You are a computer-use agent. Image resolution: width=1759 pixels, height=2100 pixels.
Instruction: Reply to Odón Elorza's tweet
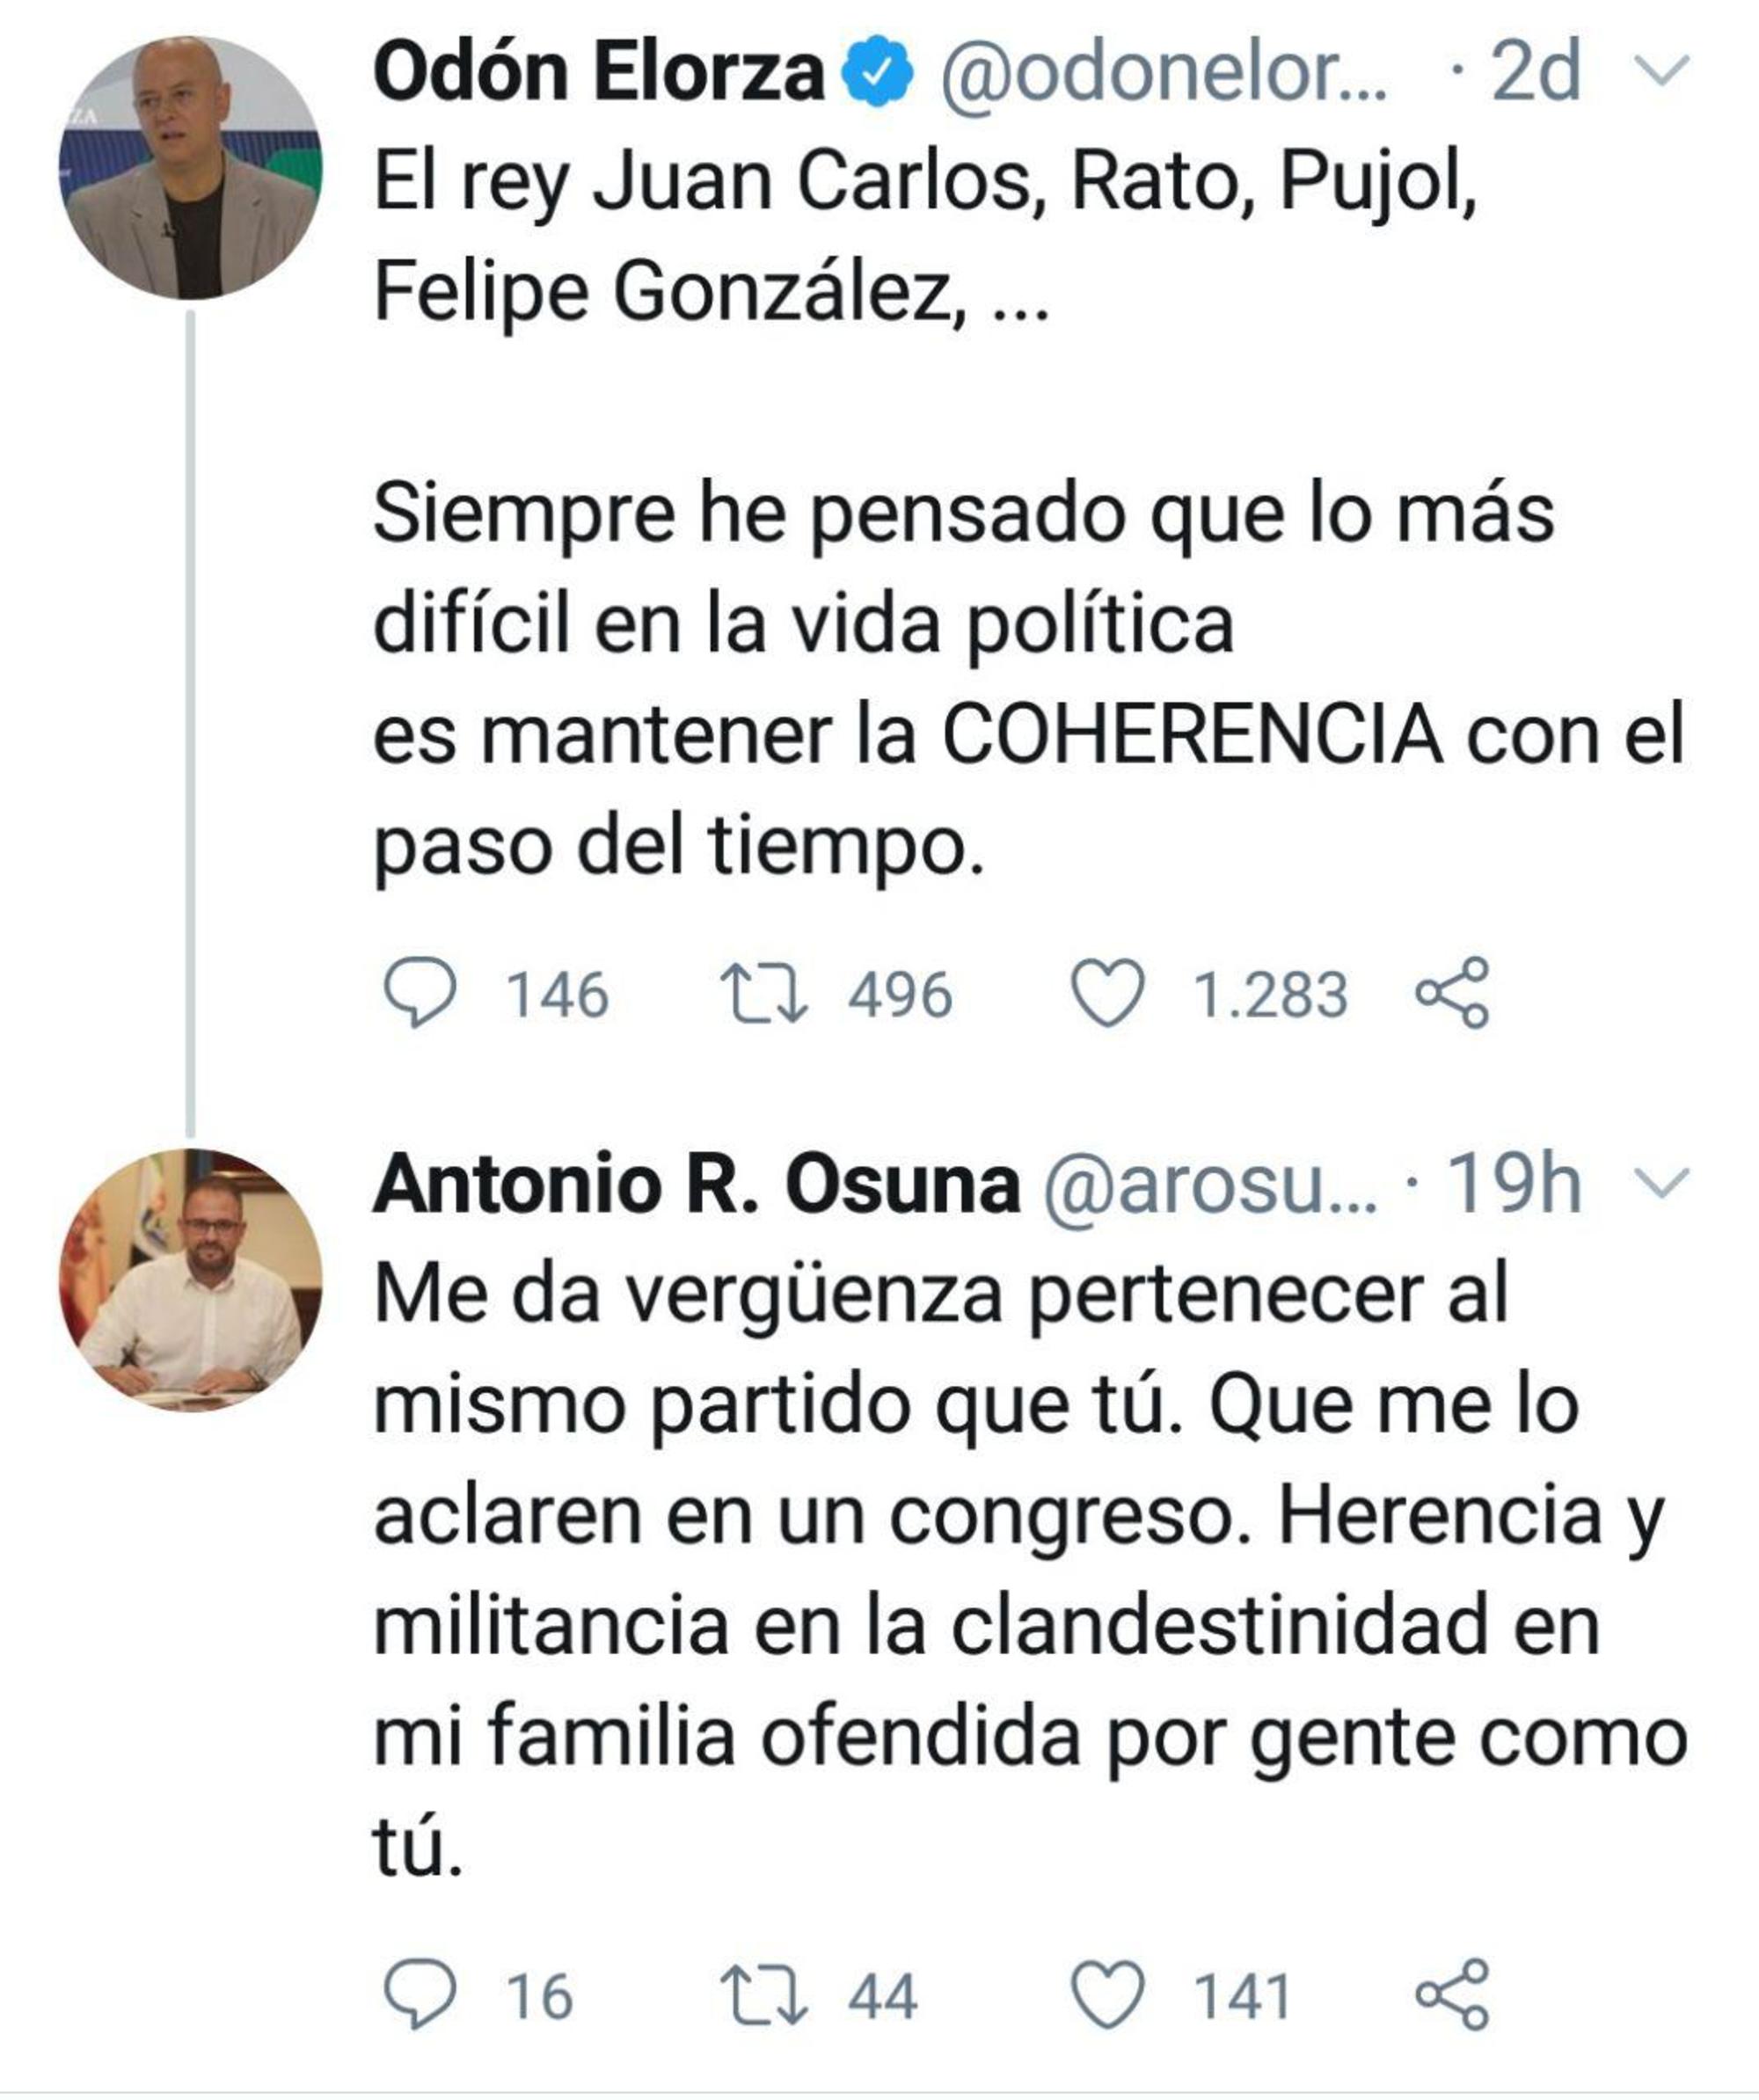[420, 994]
